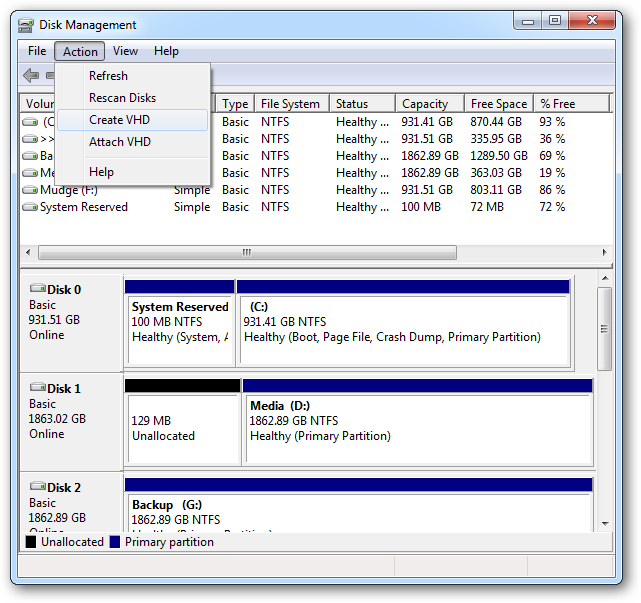Click the Disk 1 label panel
This screenshot has height=603, width=641.
click(71, 422)
